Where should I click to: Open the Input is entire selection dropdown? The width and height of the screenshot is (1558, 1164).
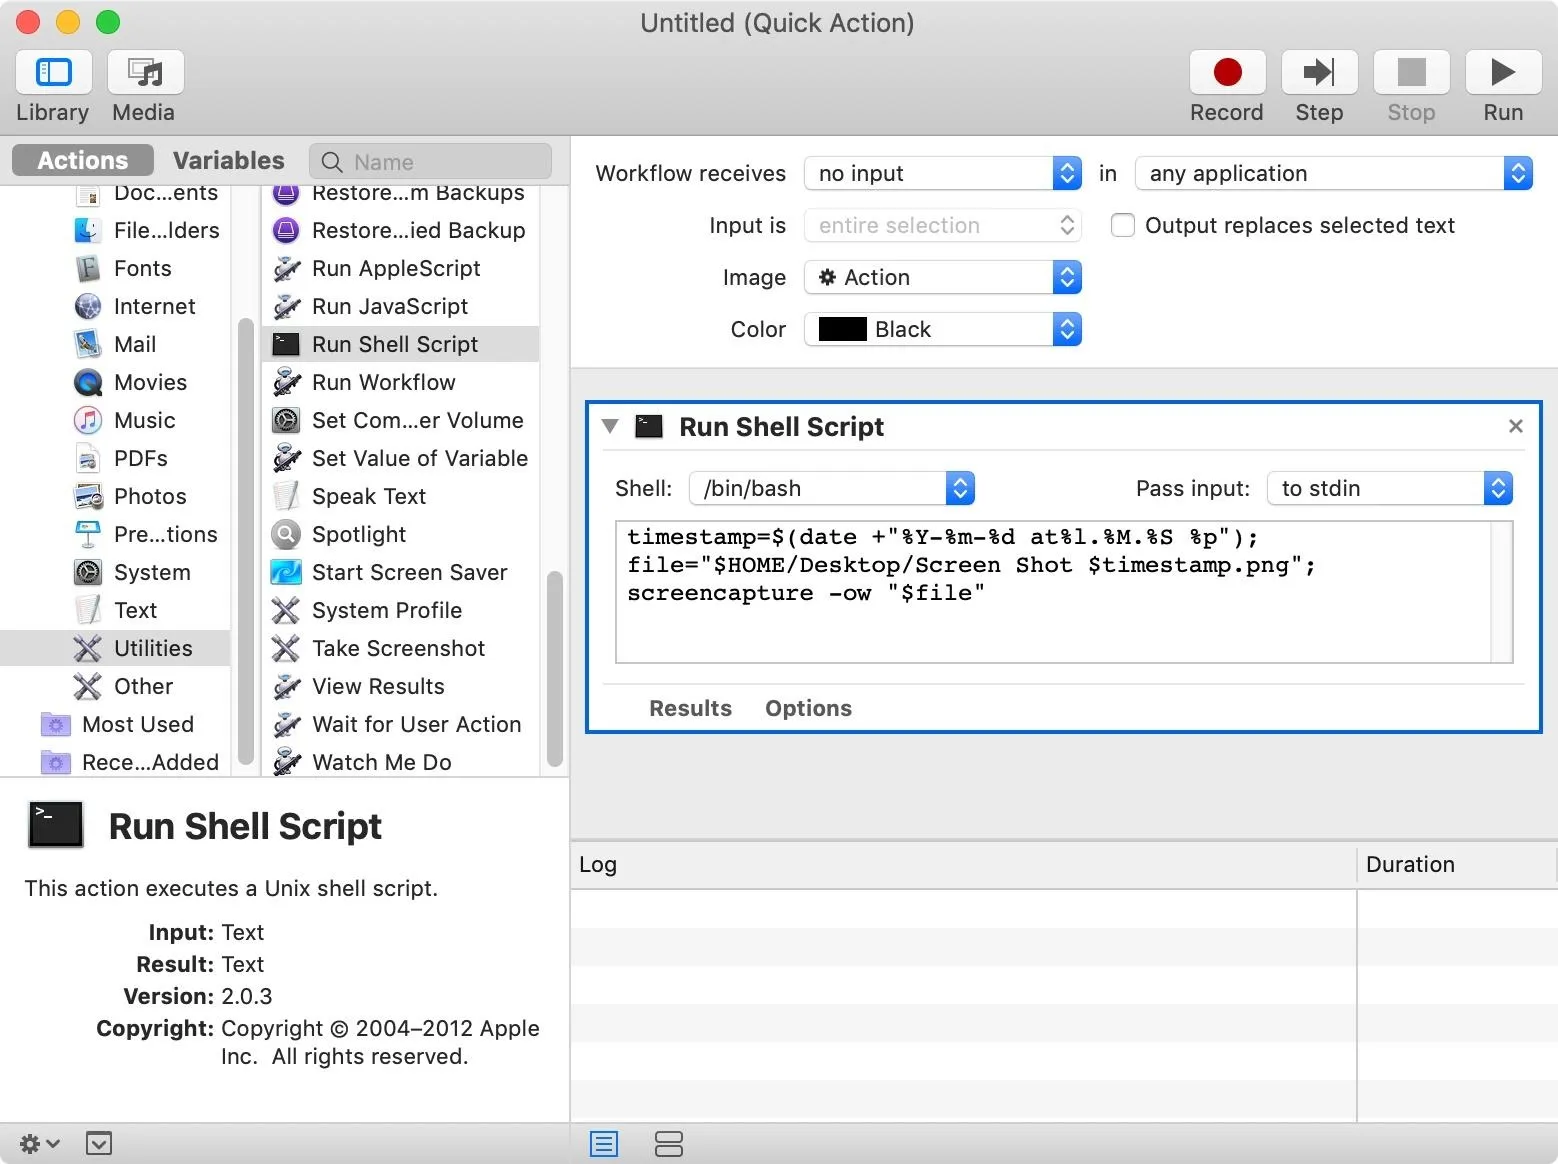943,225
